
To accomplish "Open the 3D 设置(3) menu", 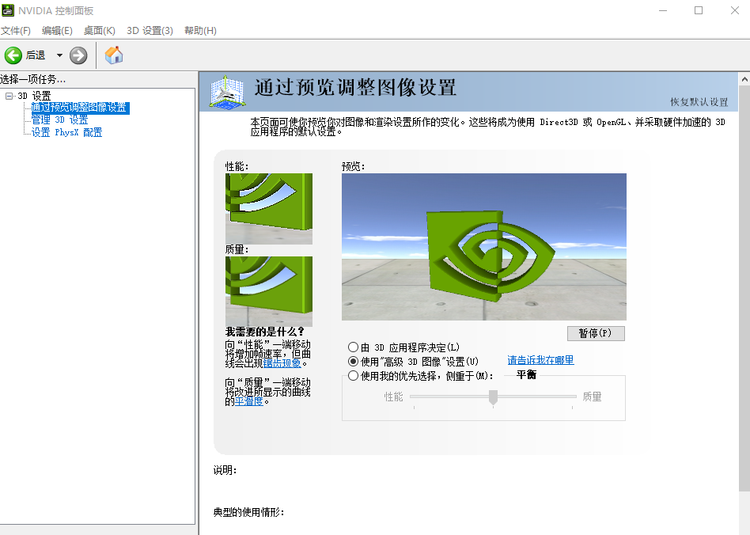I will point(150,31).
